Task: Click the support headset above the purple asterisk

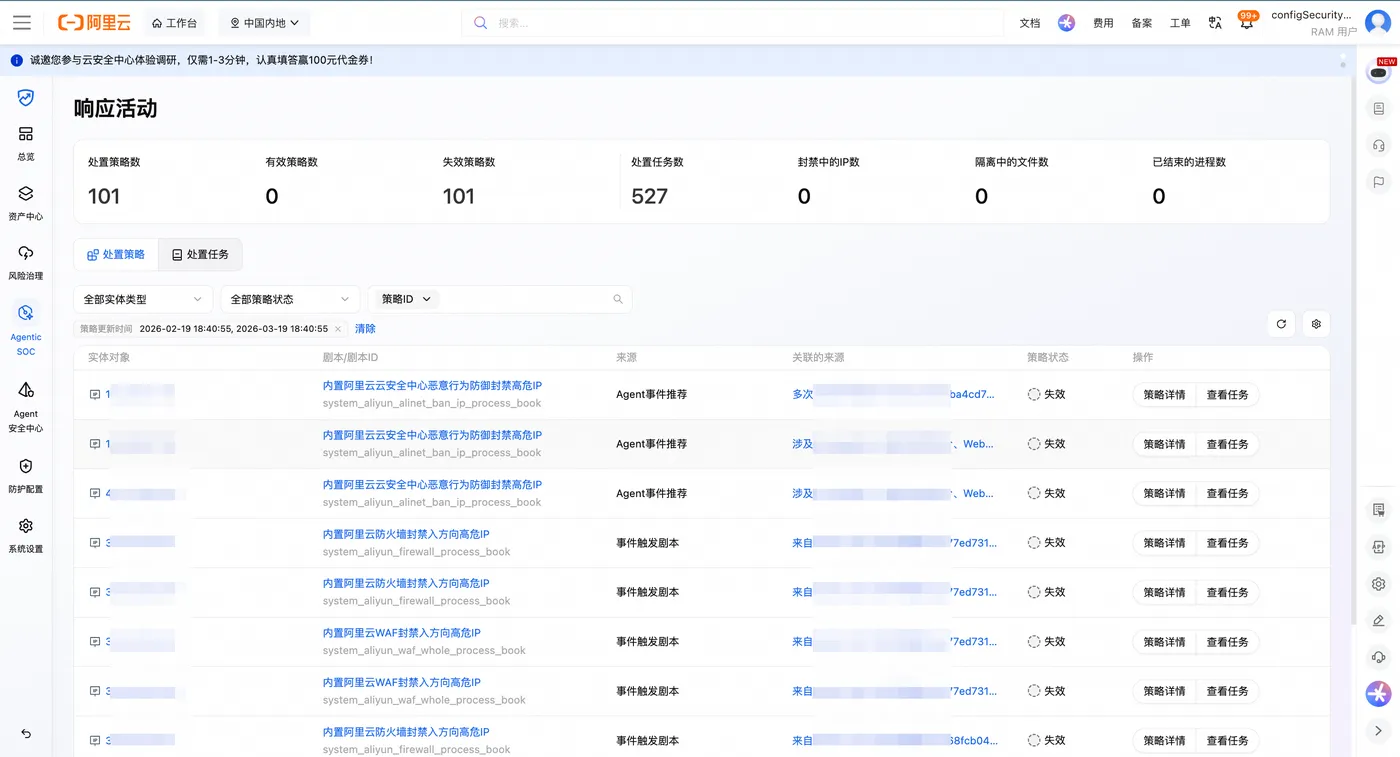Action: point(1379,657)
